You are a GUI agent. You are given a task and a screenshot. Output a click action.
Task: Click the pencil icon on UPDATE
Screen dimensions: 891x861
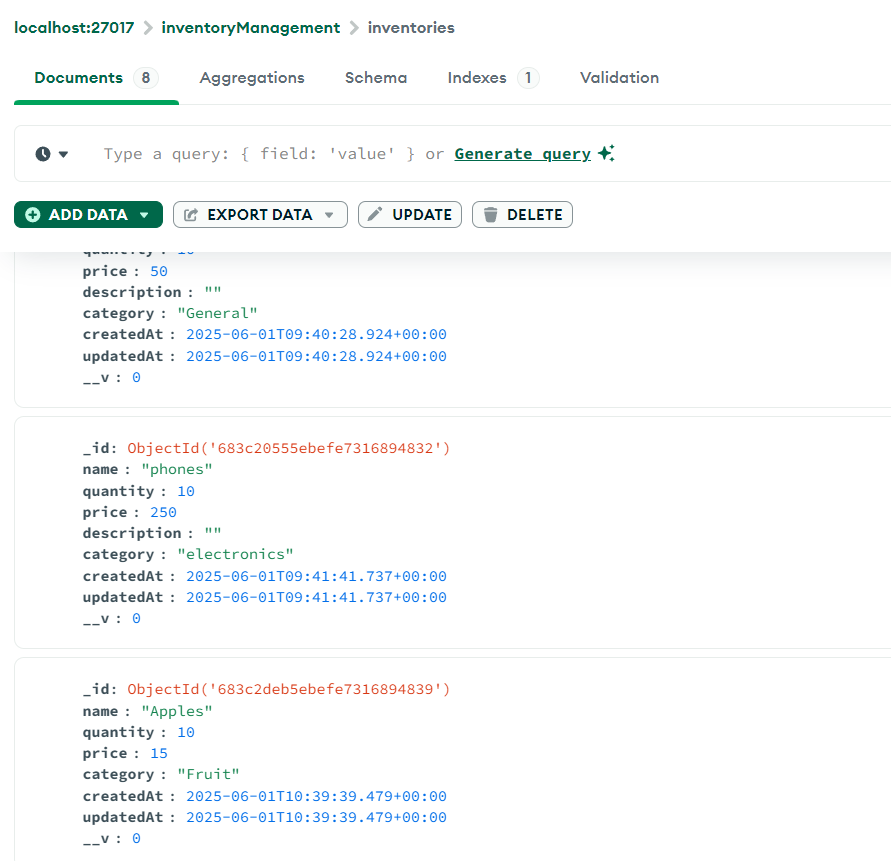click(x=376, y=215)
